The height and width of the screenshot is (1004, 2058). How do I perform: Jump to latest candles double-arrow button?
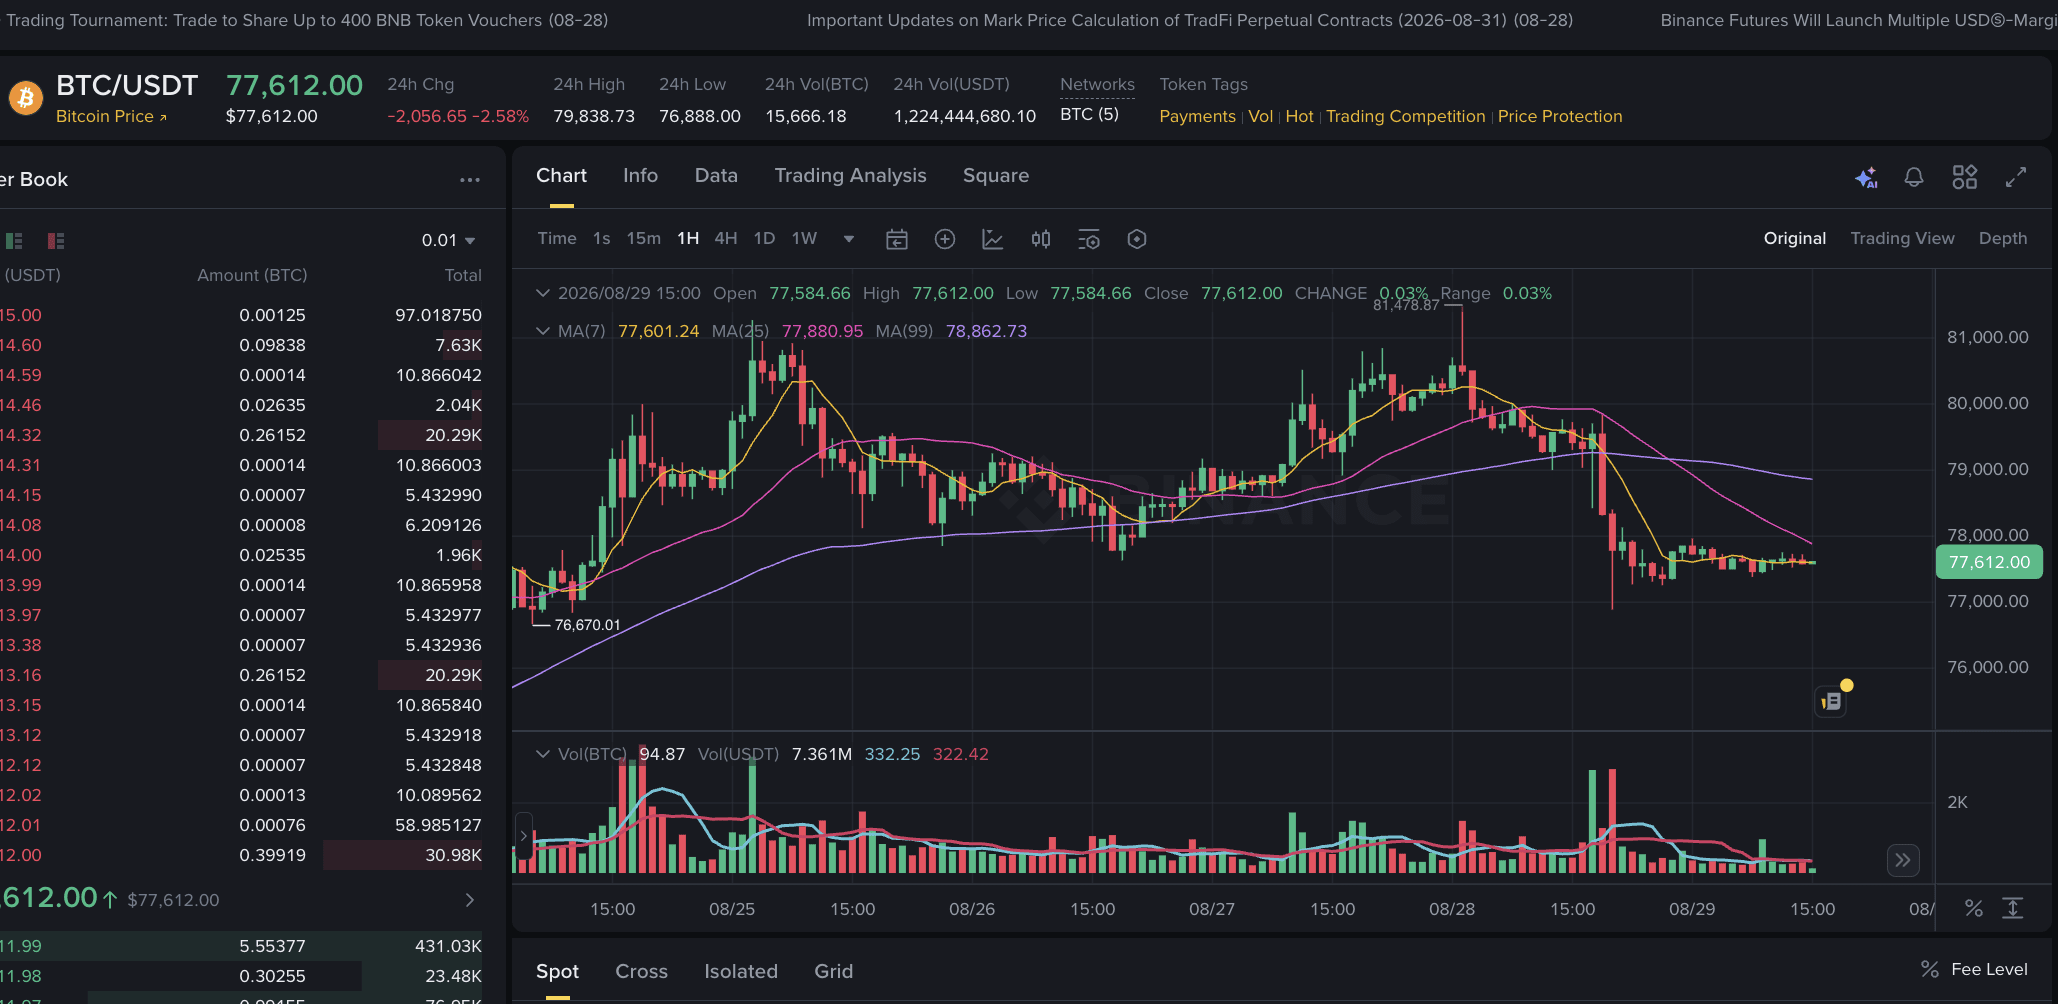[x=1903, y=860]
